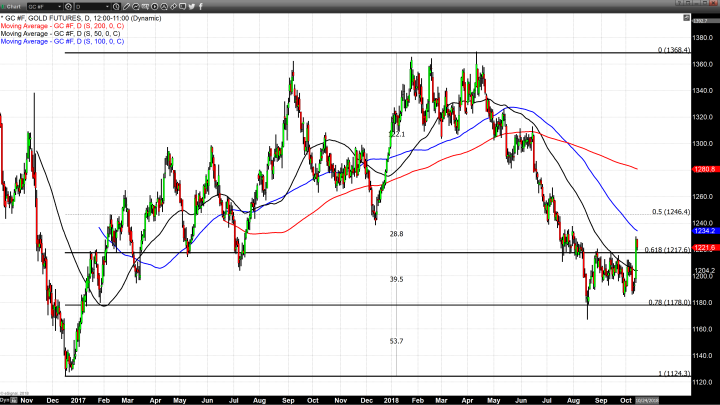720x405 pixels.
Task: Click the circled triangle alert icon
Action: point(164,6)
